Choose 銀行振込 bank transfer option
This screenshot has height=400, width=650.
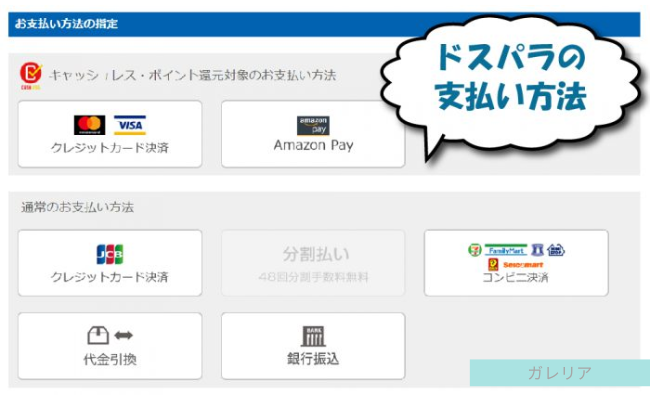click(313, 346)
